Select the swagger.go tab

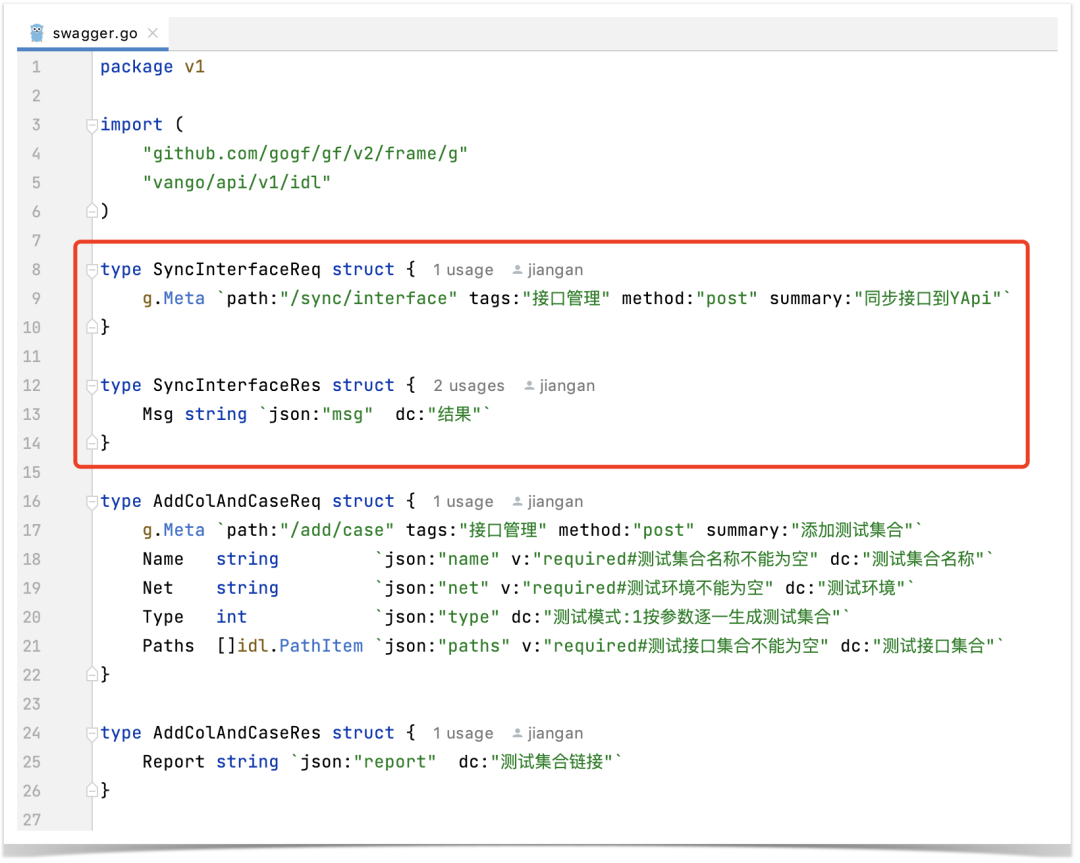pyautogui.click(x=93, y=33)
